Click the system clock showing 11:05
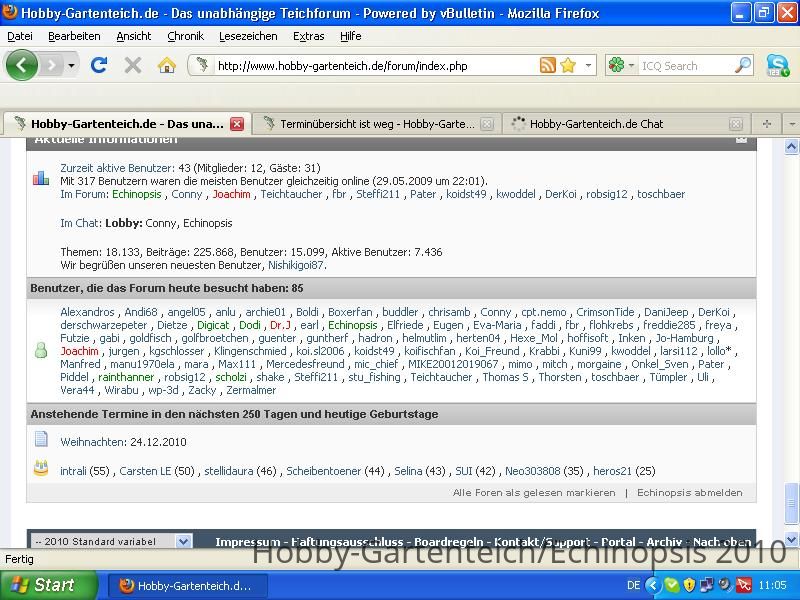The width and height of the screenshot is (800, 600). pyautogui.click(x=772, y=585)
